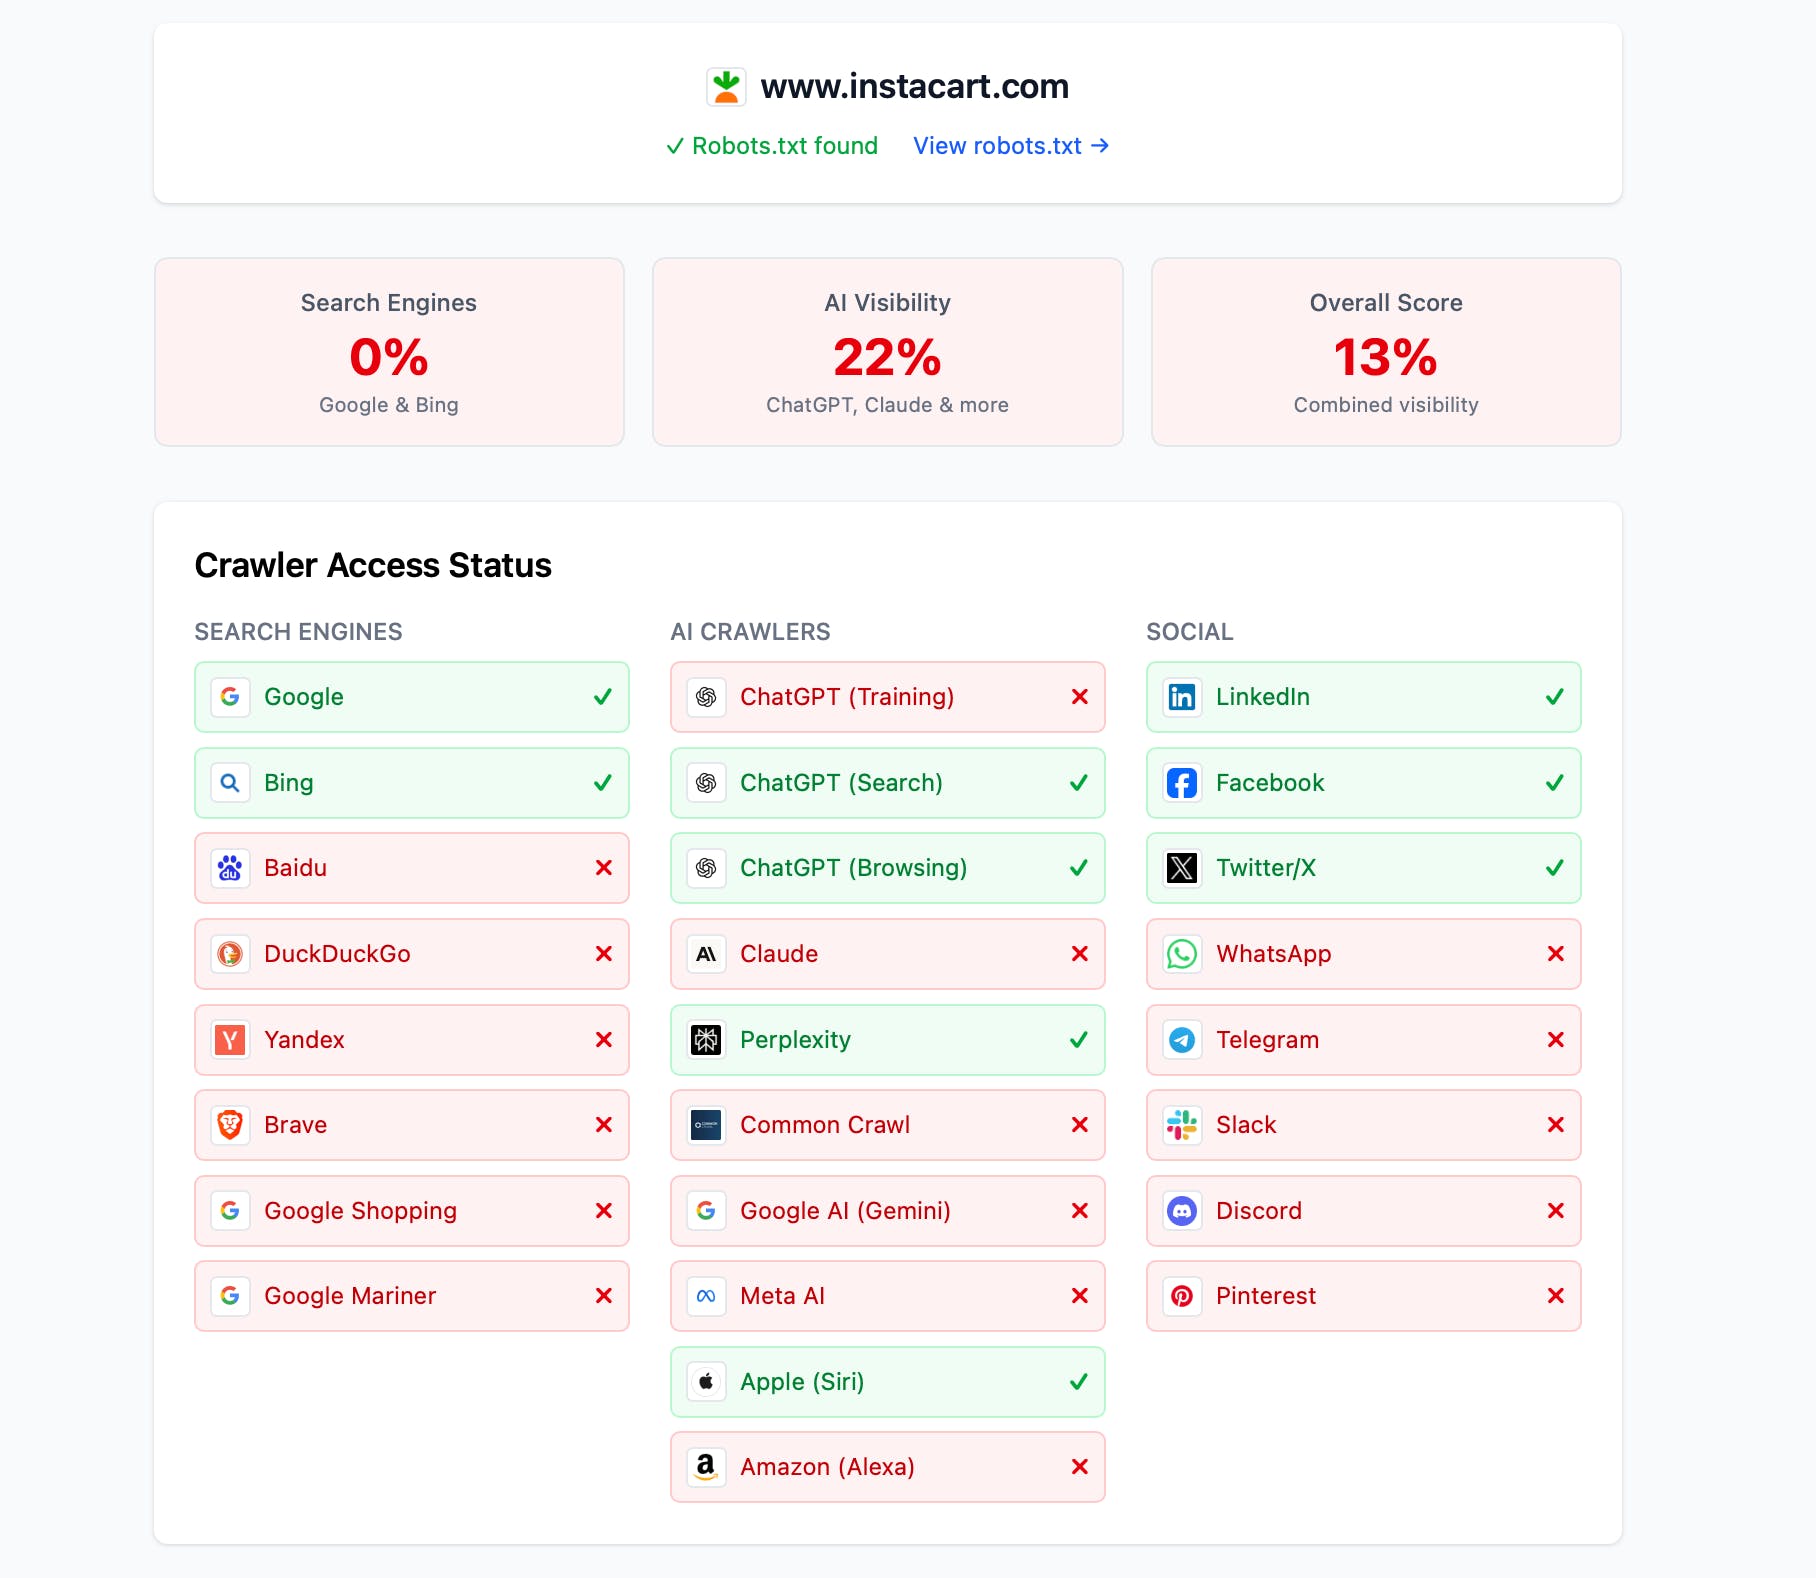Image resolution: width=1816 pixels, height=1578 pixels.
Task: Click the Google AI (Gemini) label text
Action: [x=845, y=1211]
